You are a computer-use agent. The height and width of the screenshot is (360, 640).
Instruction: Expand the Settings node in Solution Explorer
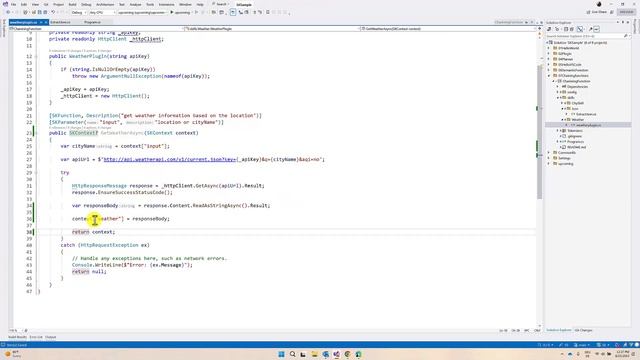pos(549,158)
